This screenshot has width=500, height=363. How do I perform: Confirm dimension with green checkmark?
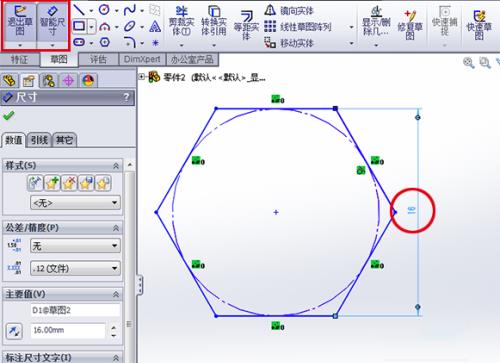pos(9,116)
